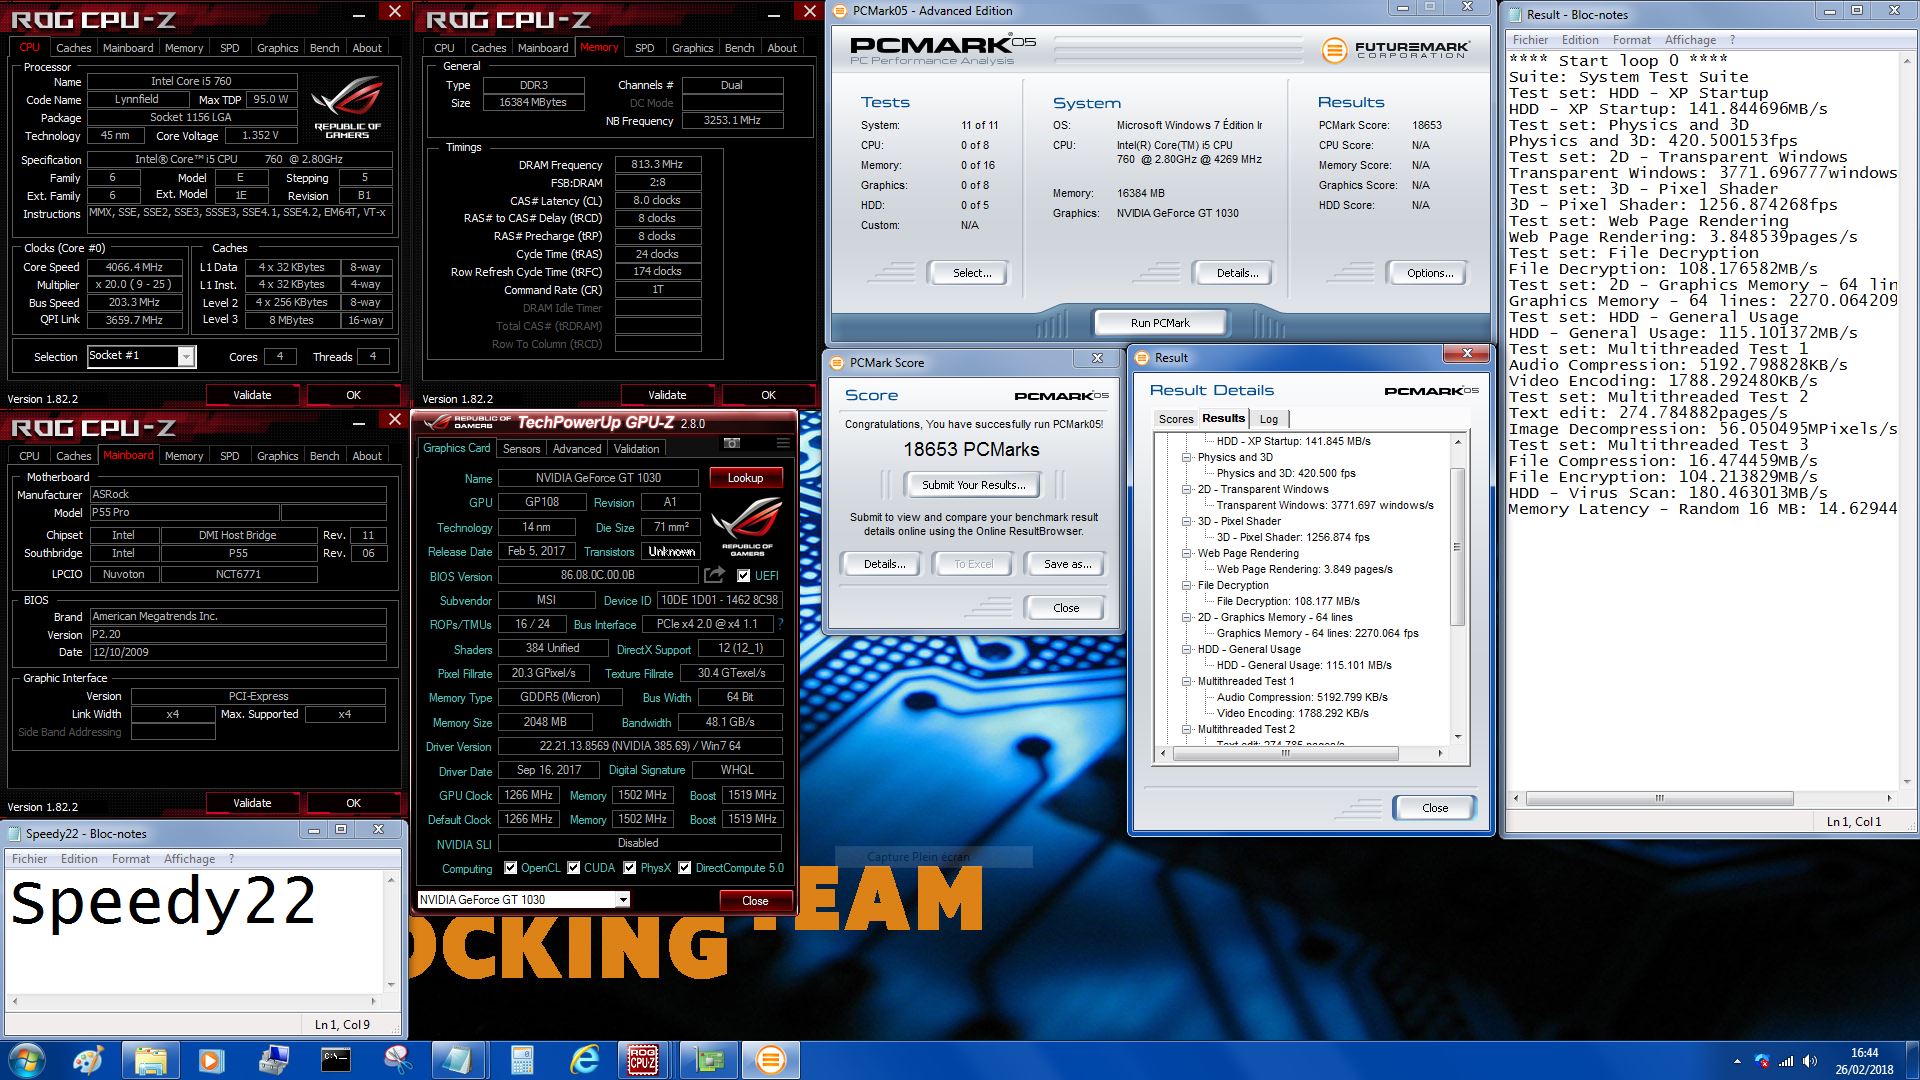The height and width of the screenshot is (1080, 1920).
Task: Switch to Sensors tab in GPU-Z
Action: pyautogui.click(x=521, y=449)
